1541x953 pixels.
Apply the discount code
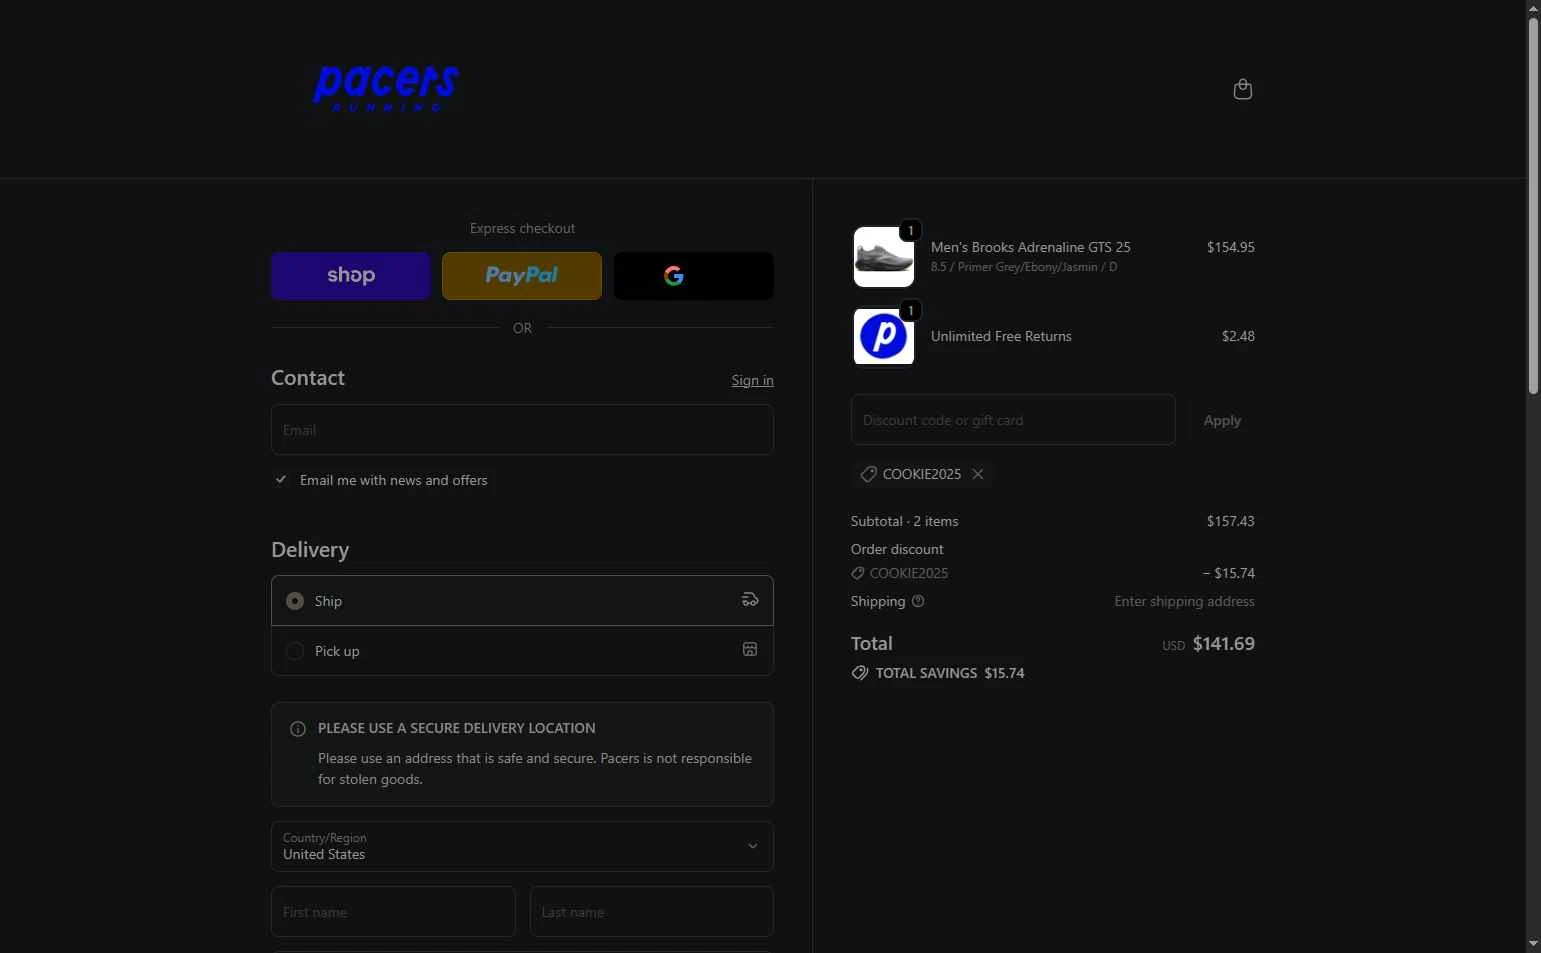coord(1222,420)
